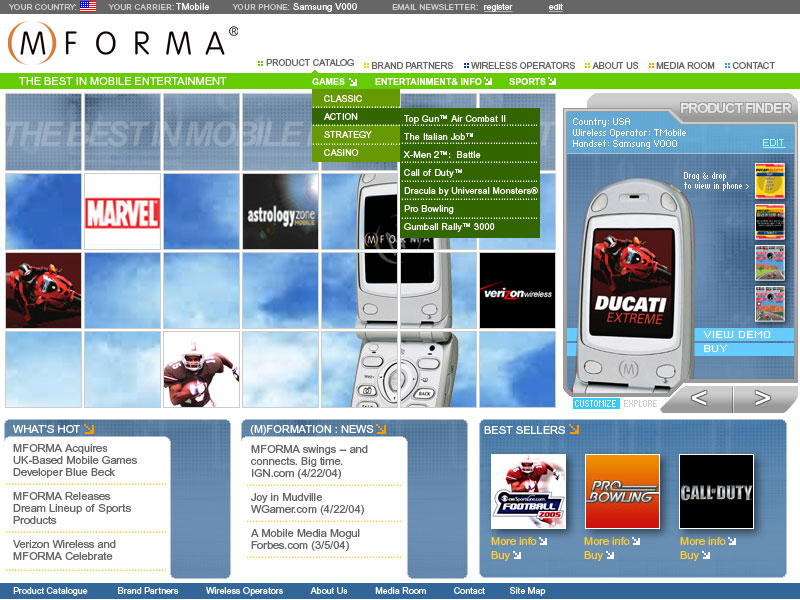Click the Product Finder next arrow

pyautogui.click(x=762, y=399)
